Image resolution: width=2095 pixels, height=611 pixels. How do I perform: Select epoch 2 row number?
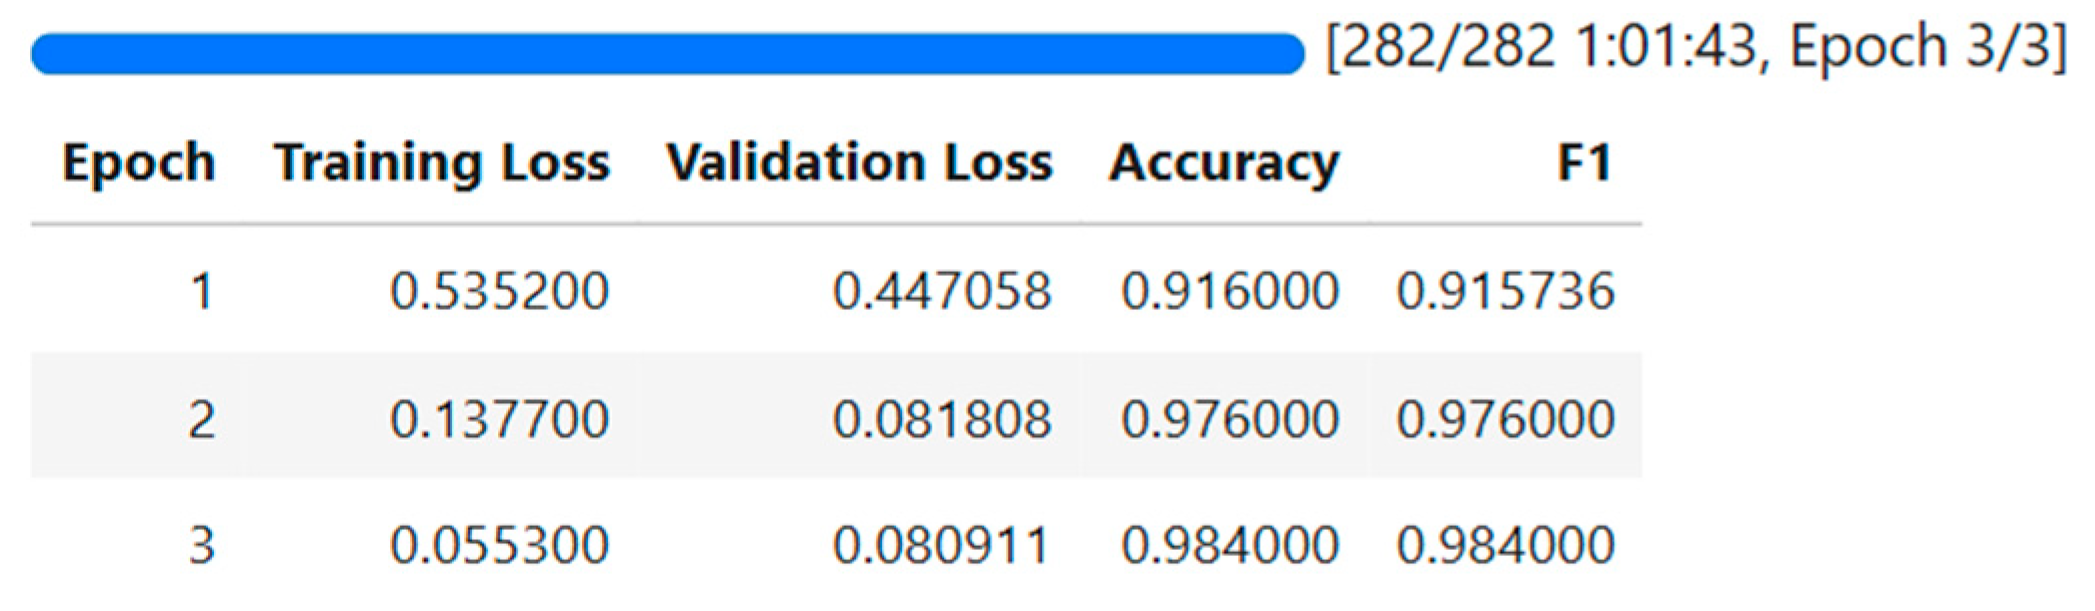tap(201, 418)
